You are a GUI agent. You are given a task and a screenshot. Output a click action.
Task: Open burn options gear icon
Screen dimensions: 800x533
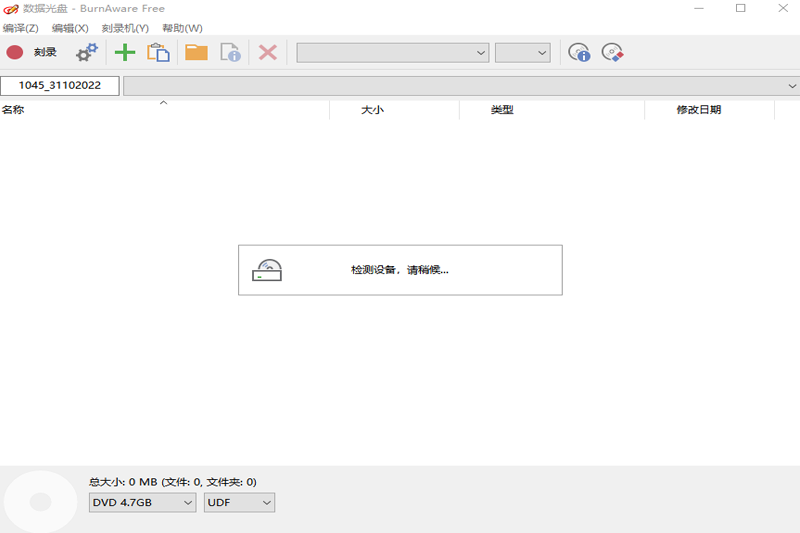pos(87,52)
